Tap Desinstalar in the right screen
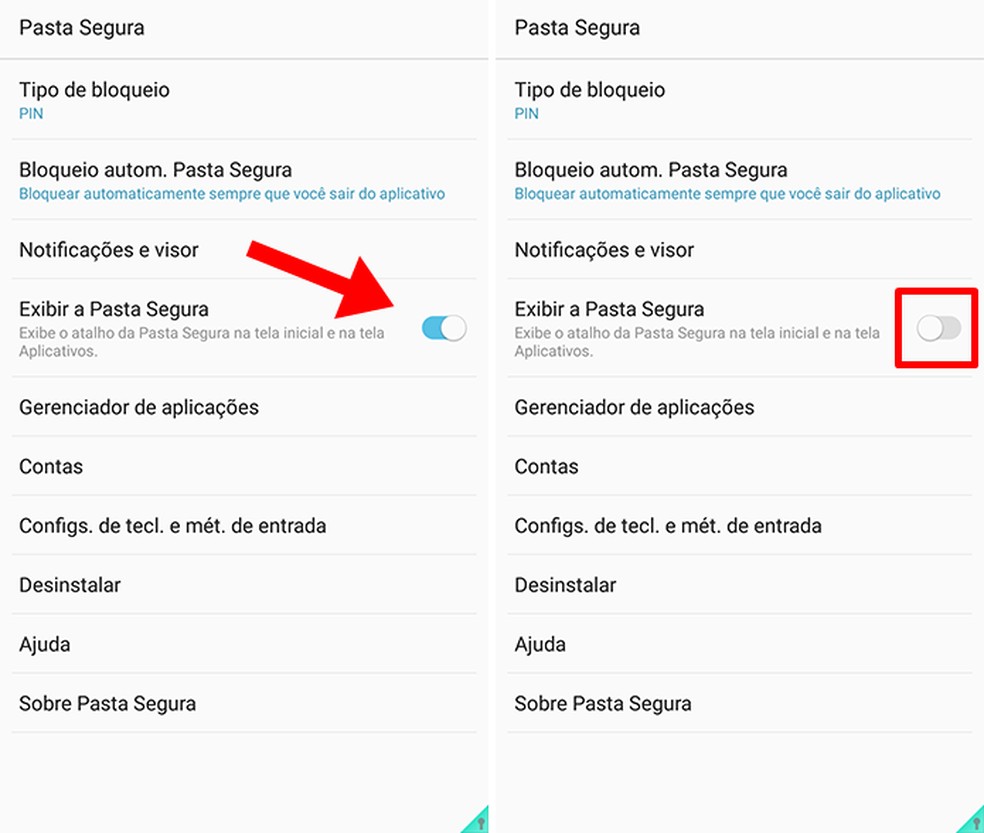 pyautogui.click(x=739, y=585)
